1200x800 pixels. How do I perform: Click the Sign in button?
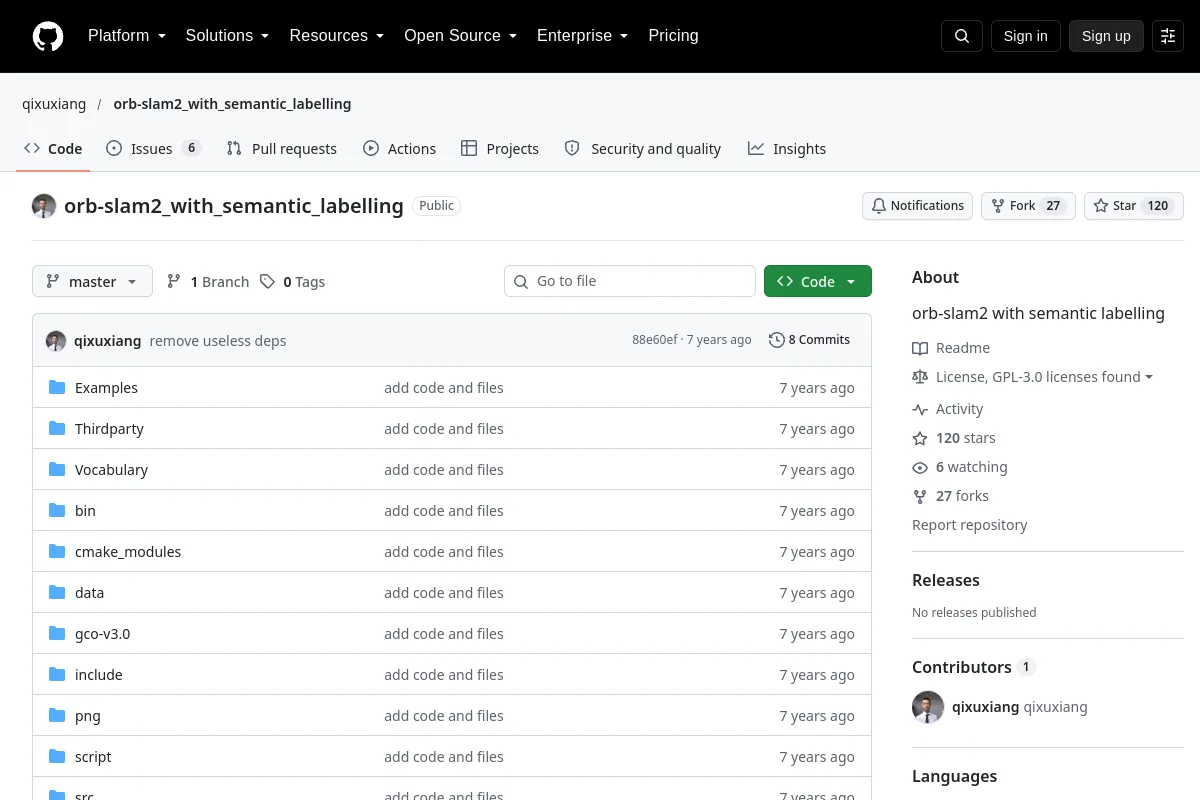[x=1025, y=36]
